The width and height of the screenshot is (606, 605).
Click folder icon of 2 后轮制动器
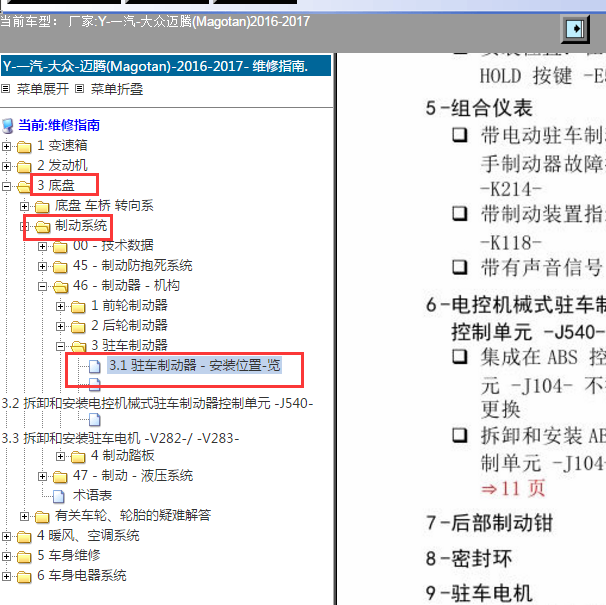coord(78,327)
